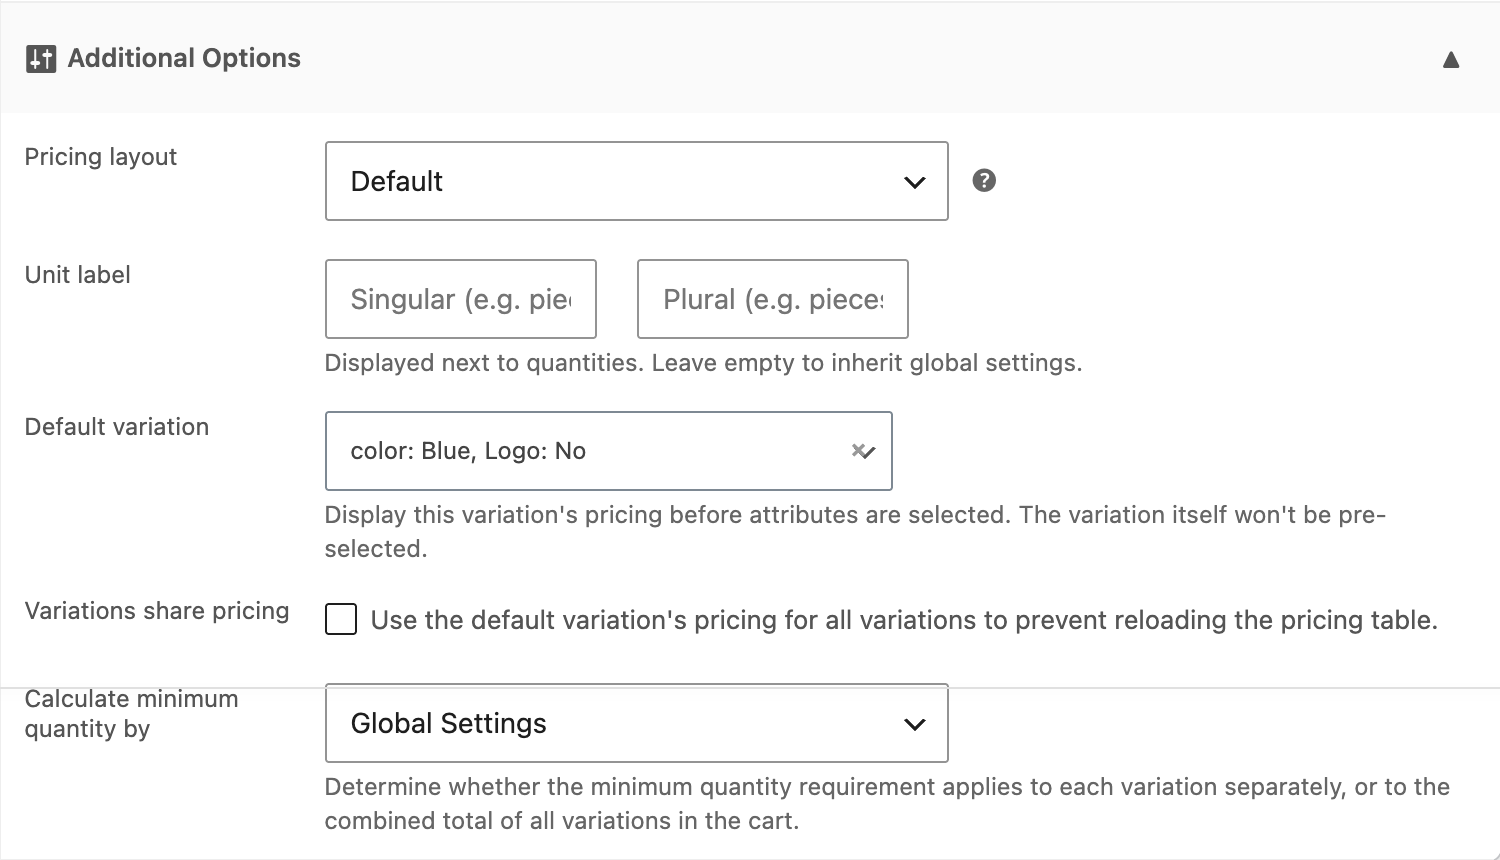
Task: Open the Calculate minimum quantity by dropdown
Action: (637, 723)
